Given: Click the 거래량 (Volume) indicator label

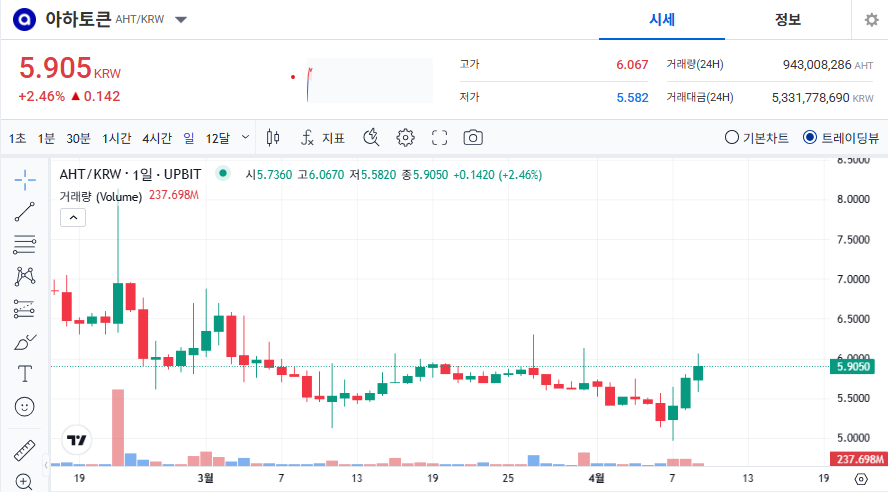Looking at the screenshot, I should 100,196.
